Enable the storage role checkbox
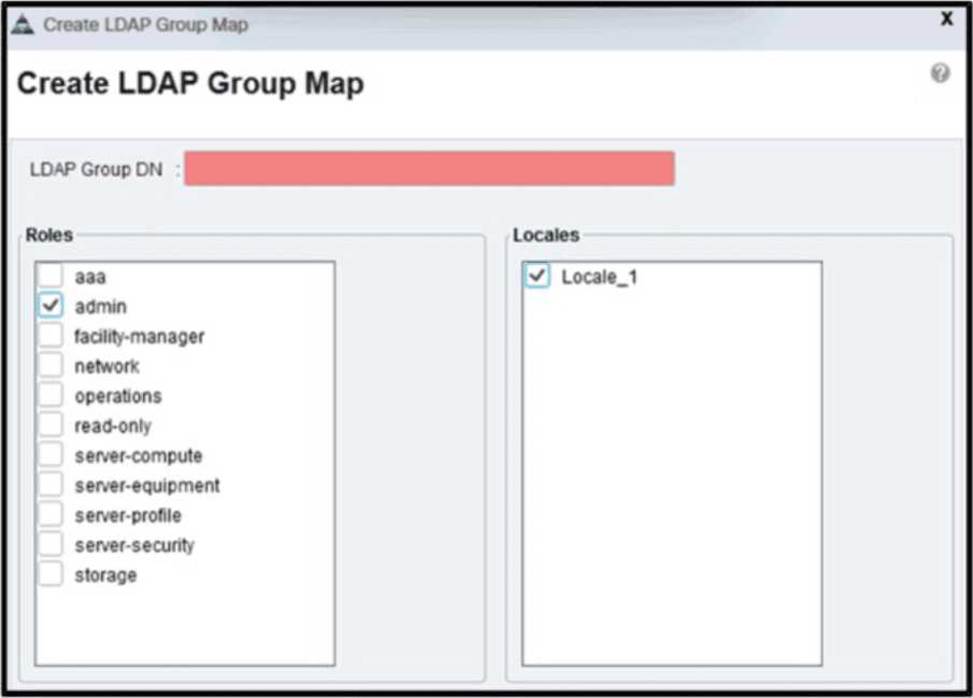 pos(51,575)
